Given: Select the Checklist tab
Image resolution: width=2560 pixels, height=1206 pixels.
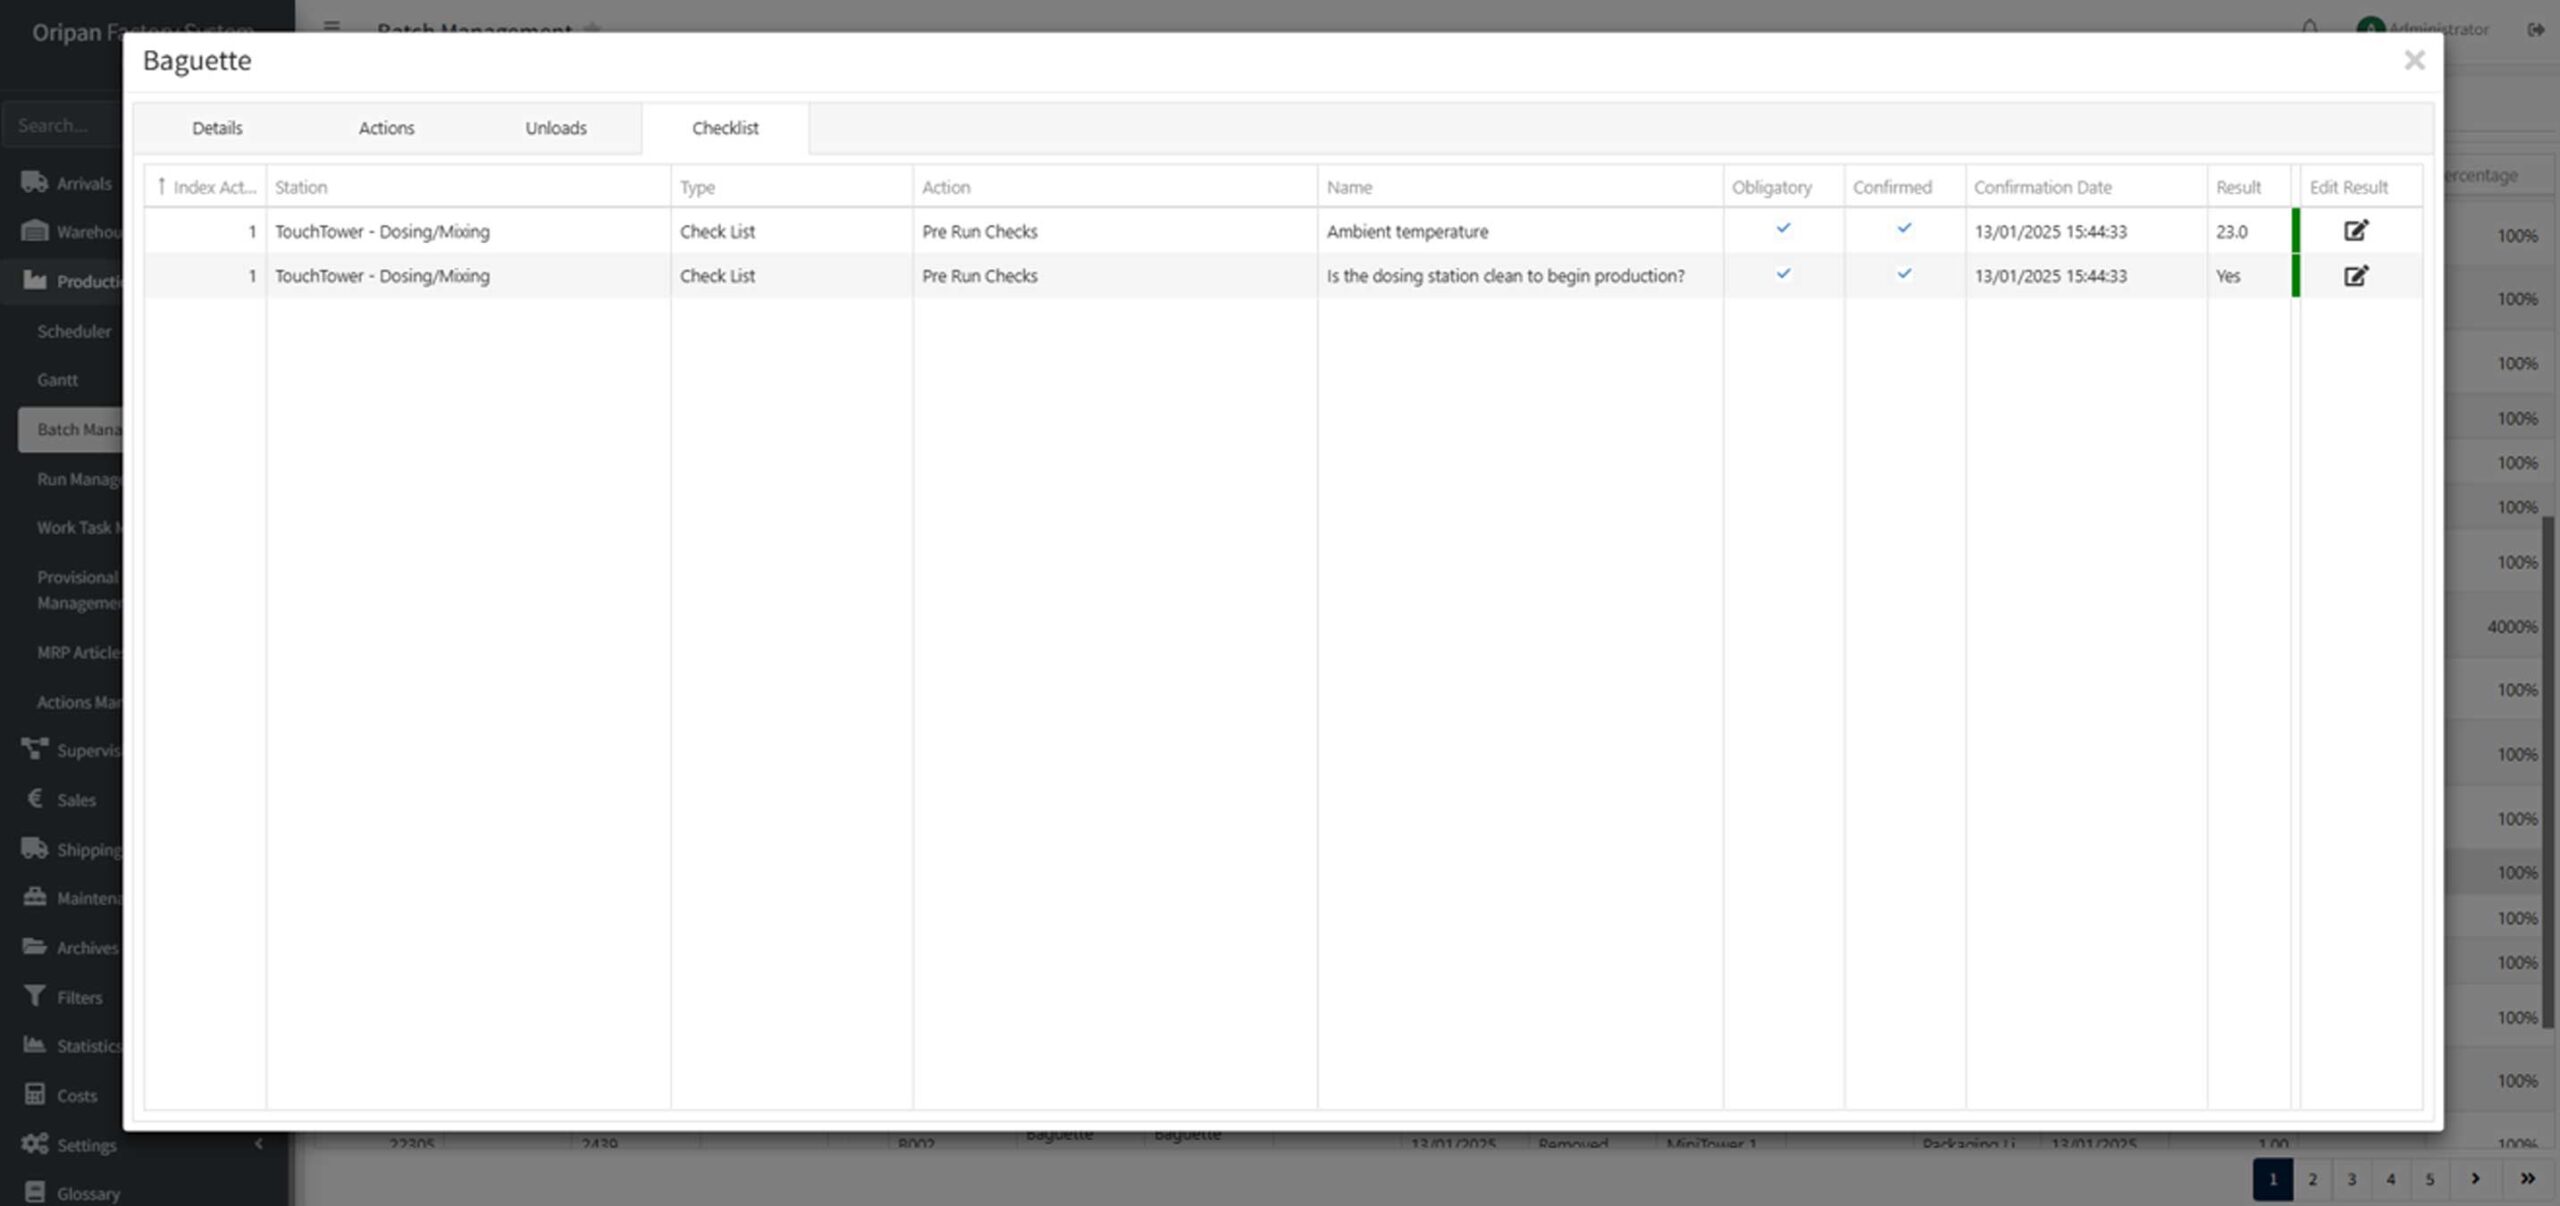Looking at the screenshot, I should pyautogui.click(x=725, y=128).
